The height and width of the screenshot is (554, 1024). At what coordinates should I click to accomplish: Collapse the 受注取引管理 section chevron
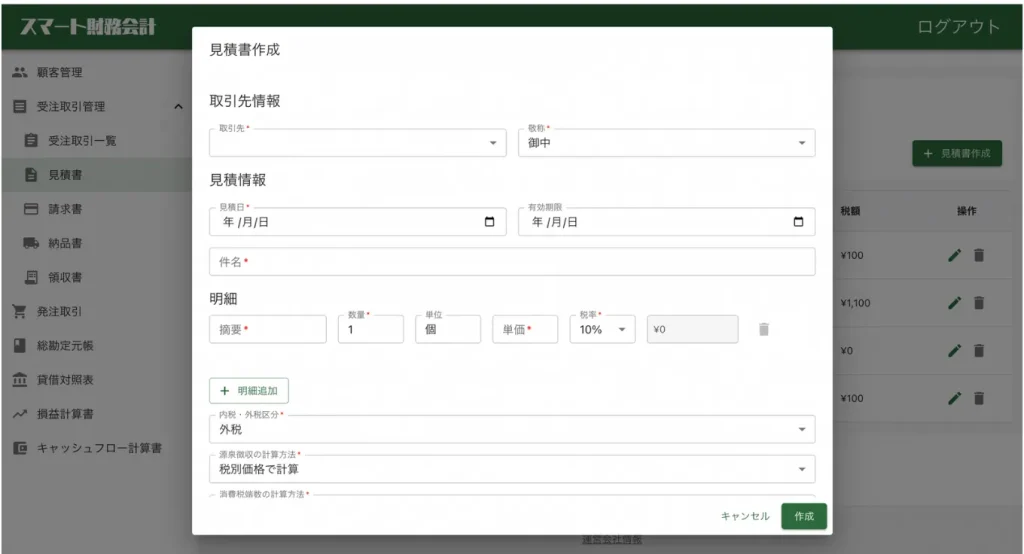coord(178,106)
